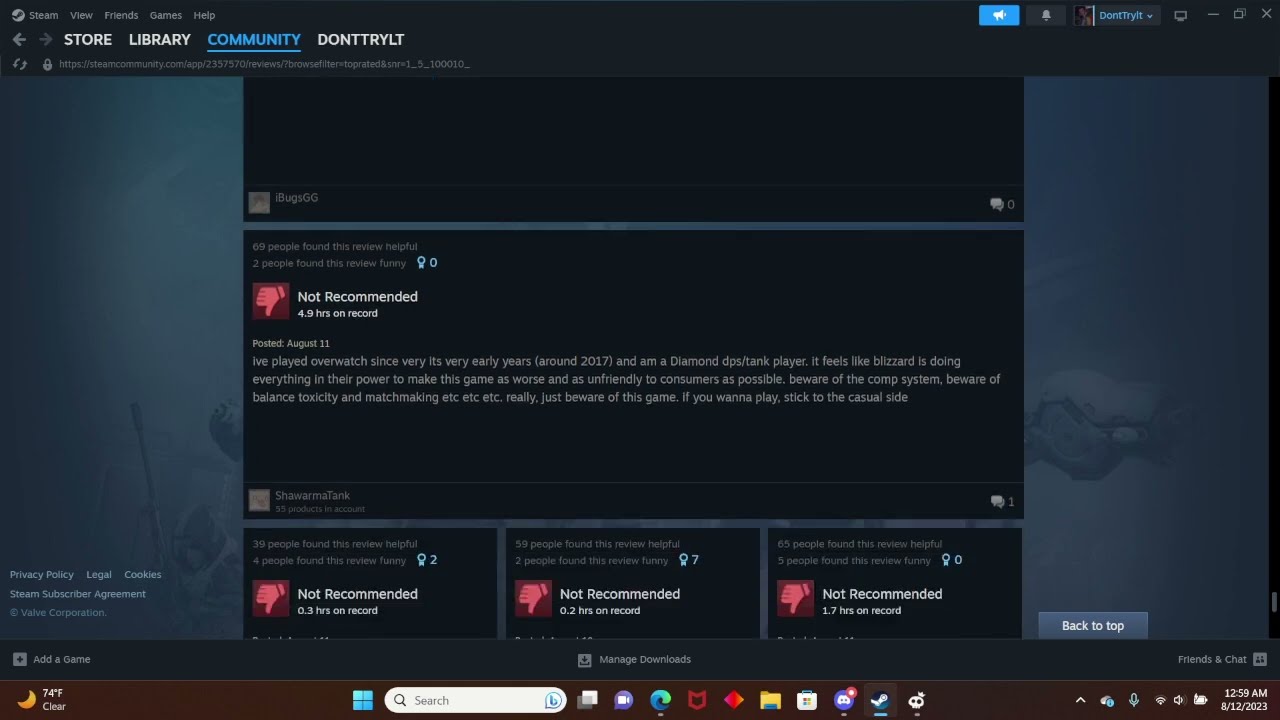The image size is (1280, 720).
Task: Open comments on iBugsGG's review
Action: coord(1002,204)
